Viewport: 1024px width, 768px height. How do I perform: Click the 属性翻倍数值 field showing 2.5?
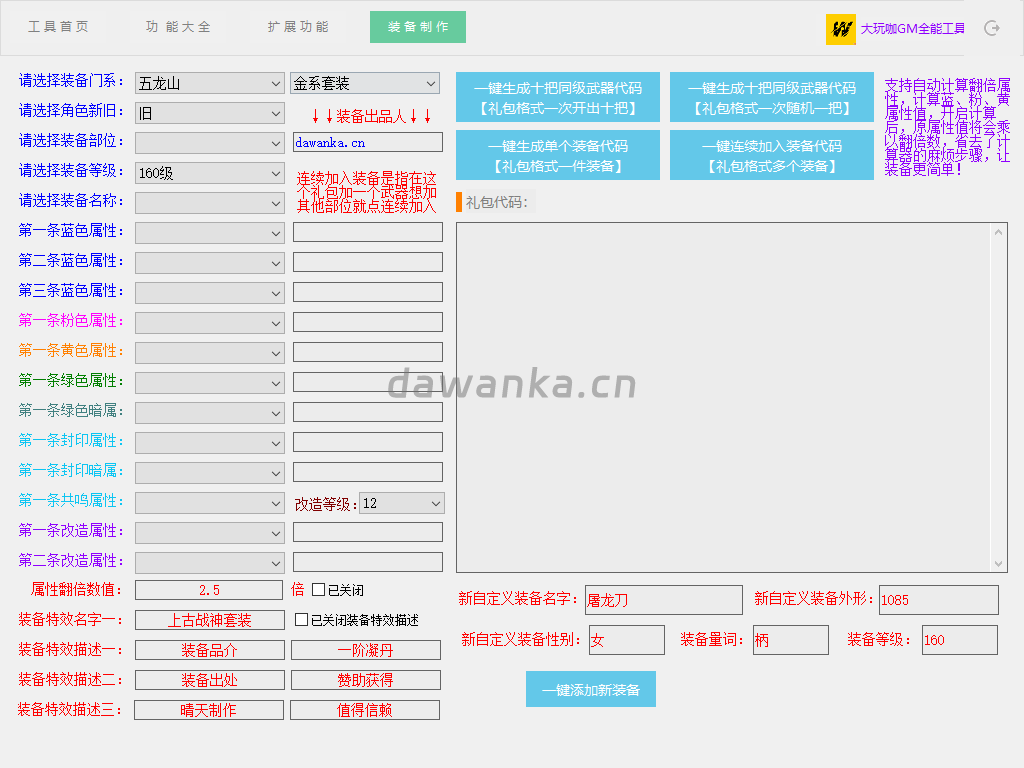tap(209, 590)
